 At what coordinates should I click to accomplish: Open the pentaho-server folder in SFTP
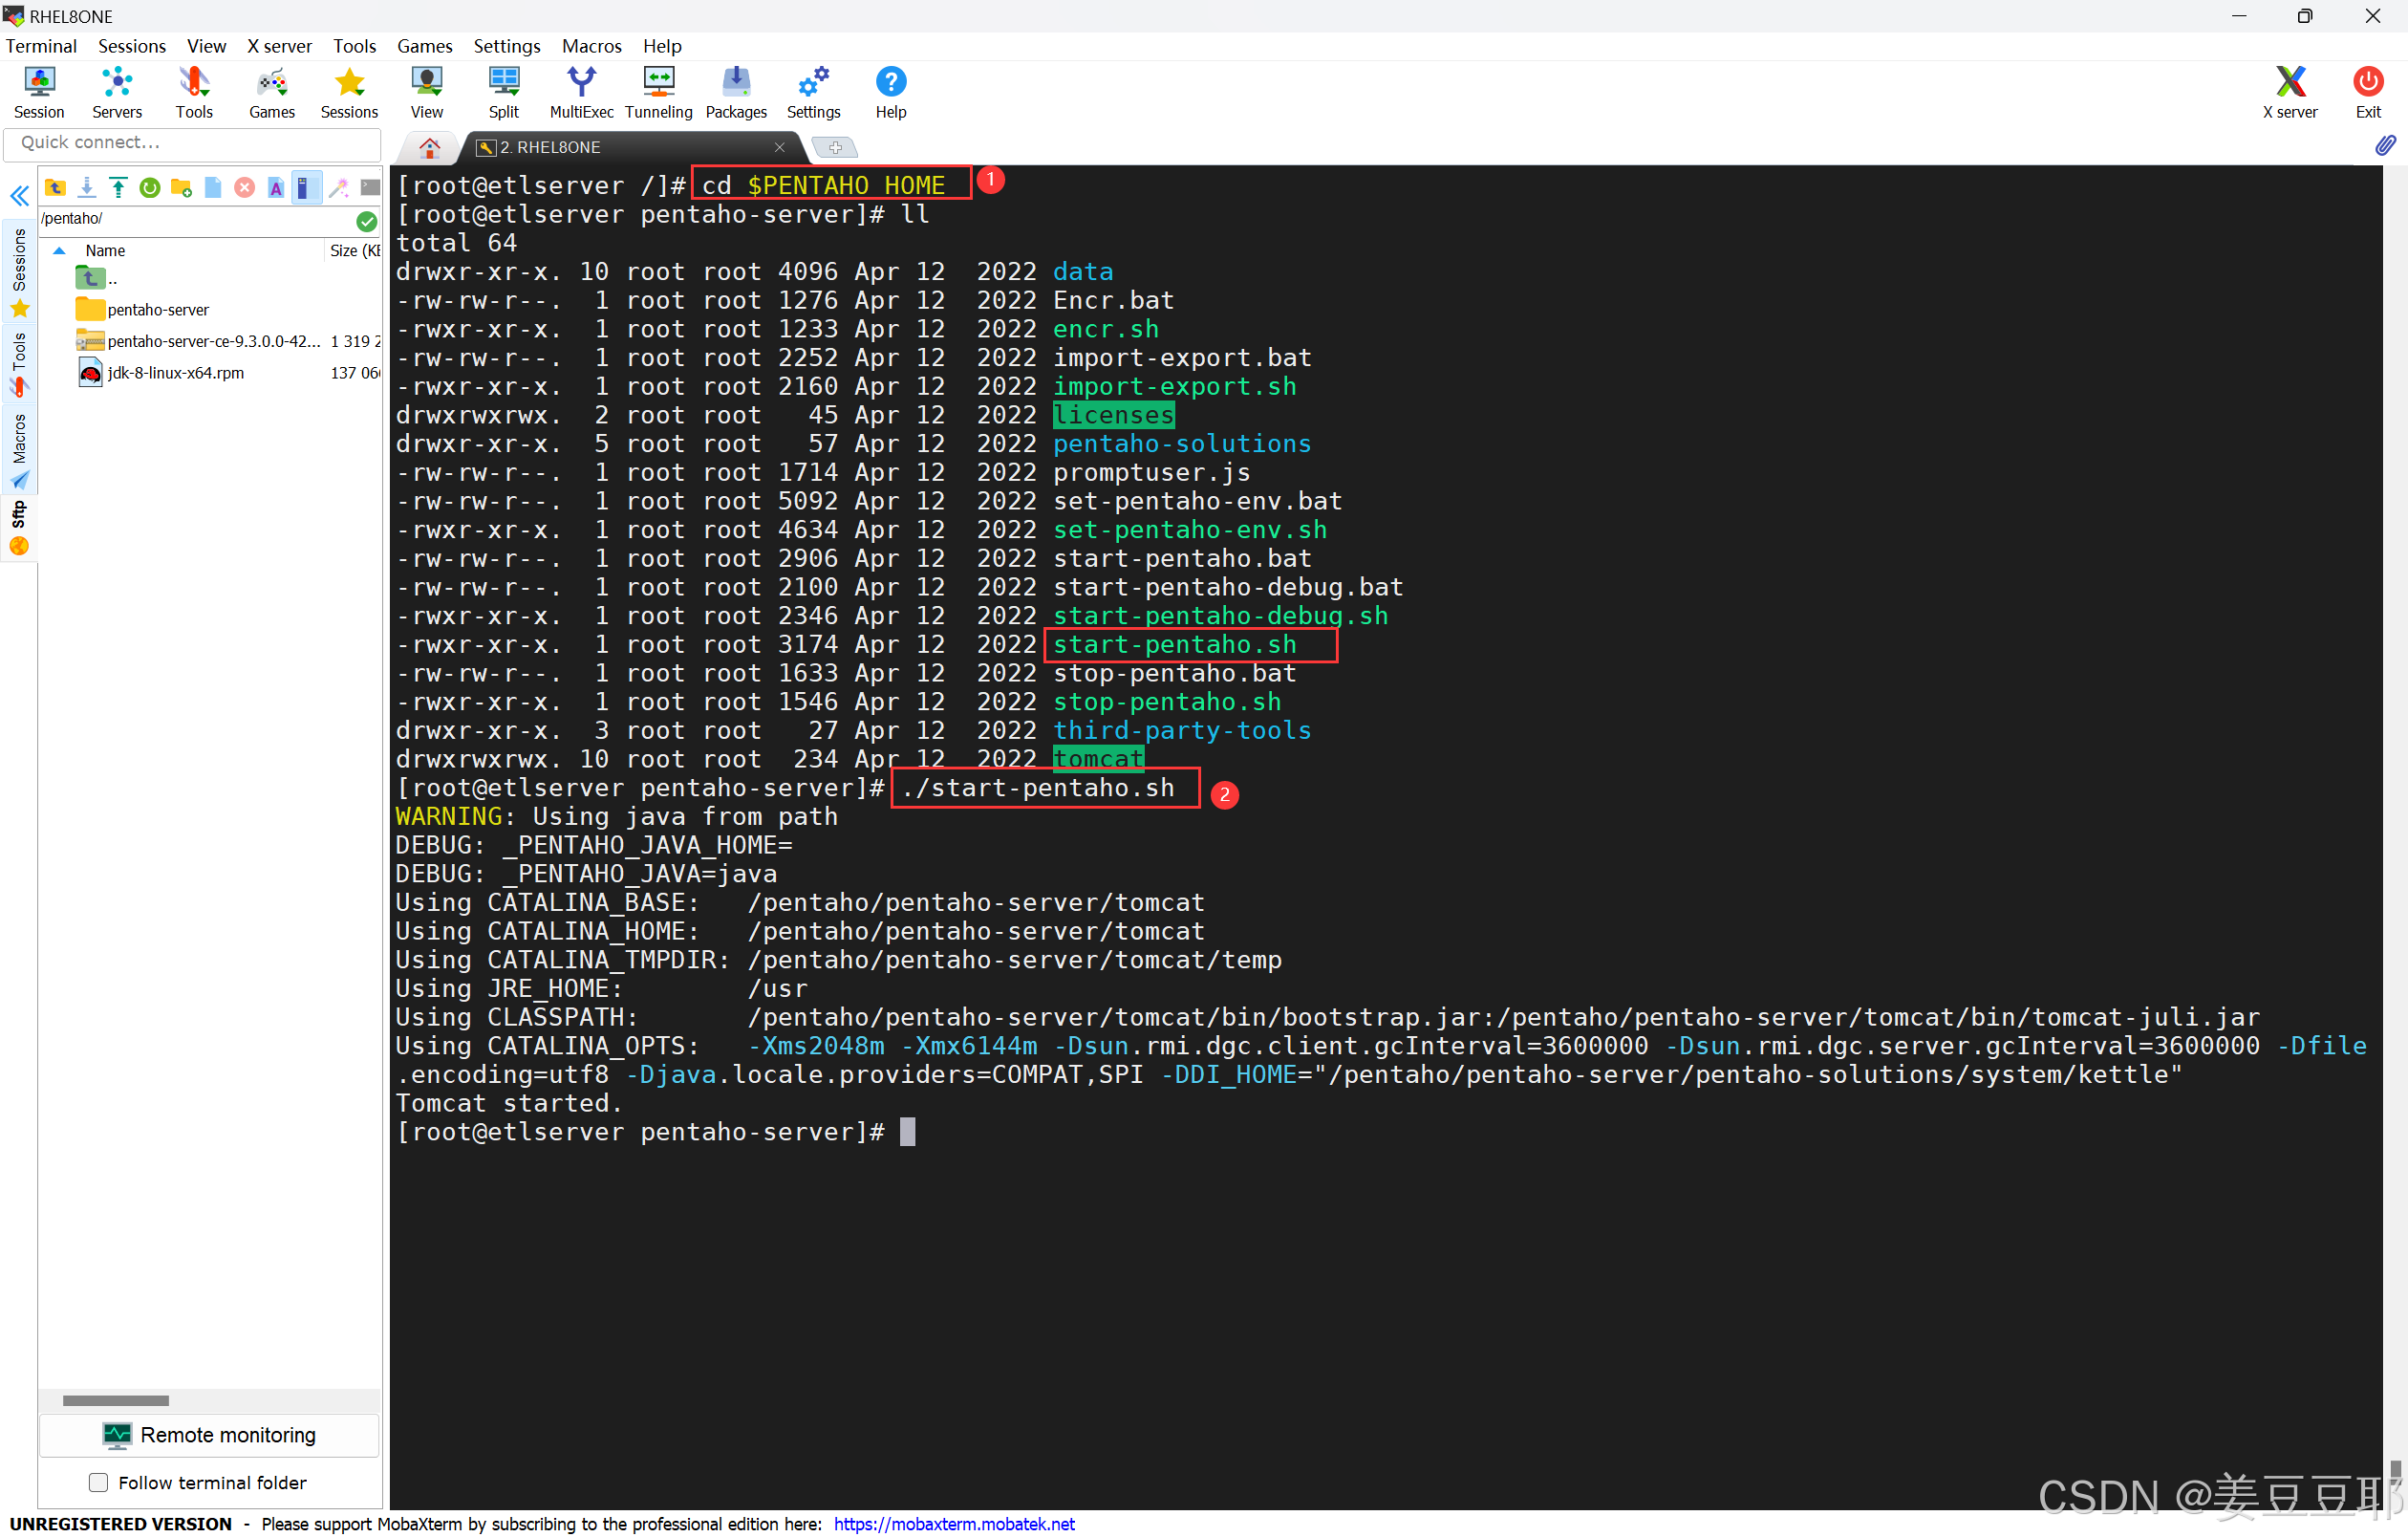click(x=157, y=310)
